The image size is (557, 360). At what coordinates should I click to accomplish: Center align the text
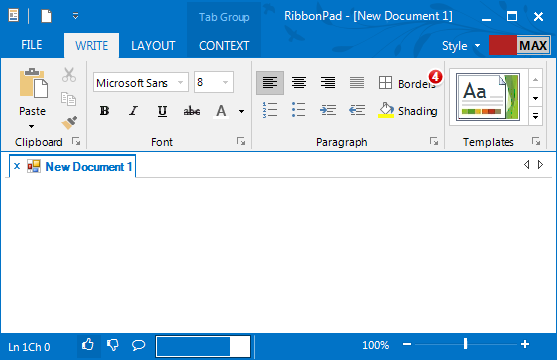pos(299,83)
